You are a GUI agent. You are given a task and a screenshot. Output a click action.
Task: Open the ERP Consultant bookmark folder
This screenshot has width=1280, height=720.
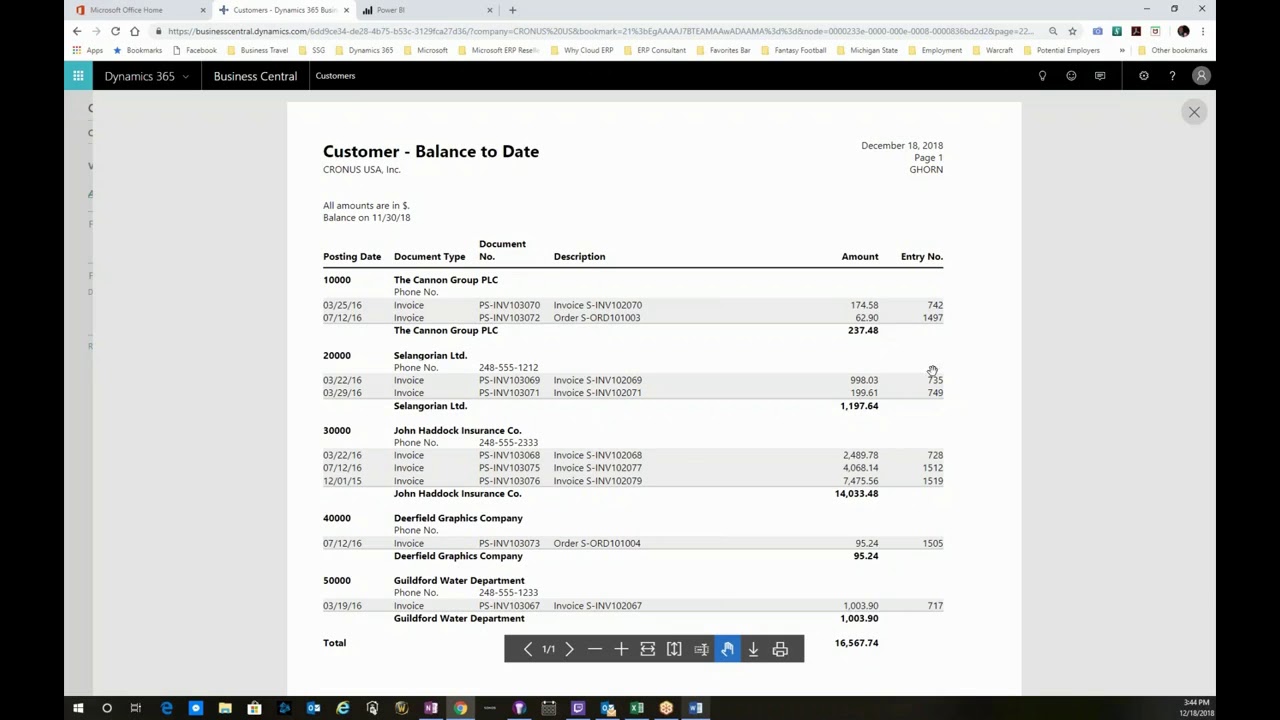[x=655, y=50]
